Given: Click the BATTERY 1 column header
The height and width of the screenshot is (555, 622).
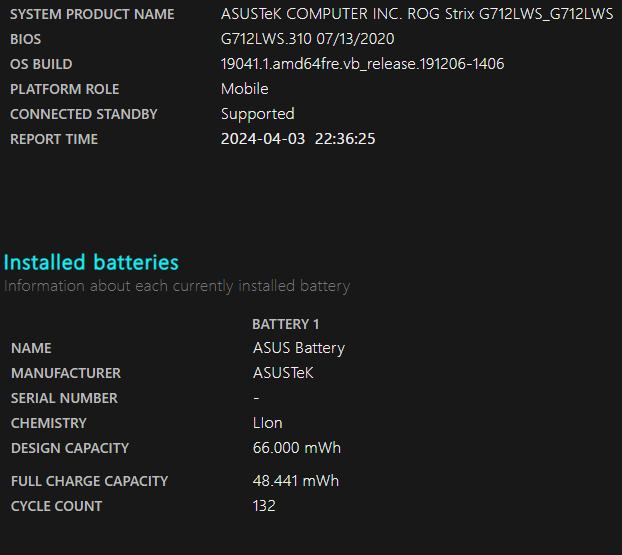Looking at the screenshot, I should (x=286, y=324).
